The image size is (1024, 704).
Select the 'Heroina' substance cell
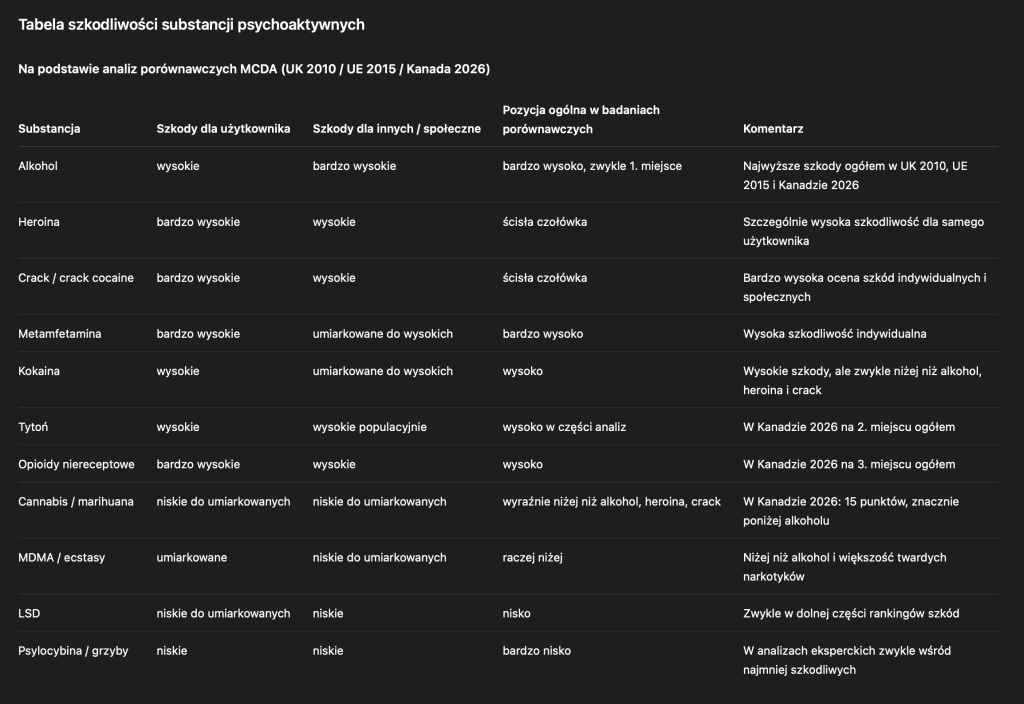[x=39, y=222]
